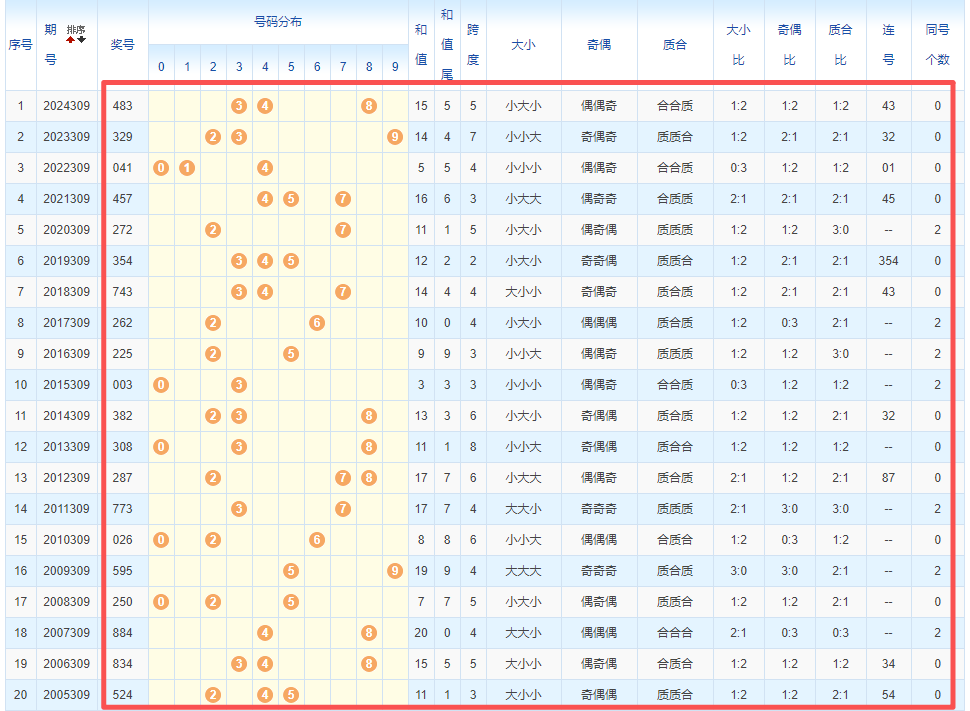Click winning number 773 cell
Screen dimensions: 970x711
(123, 509)
